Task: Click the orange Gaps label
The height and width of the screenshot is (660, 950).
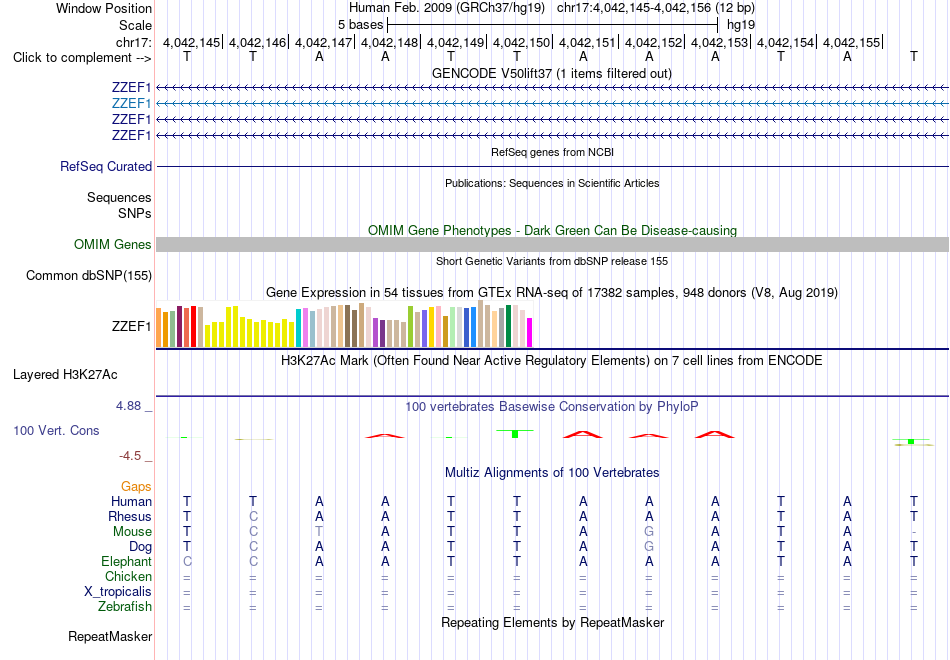Action: [x=136, y=487]
